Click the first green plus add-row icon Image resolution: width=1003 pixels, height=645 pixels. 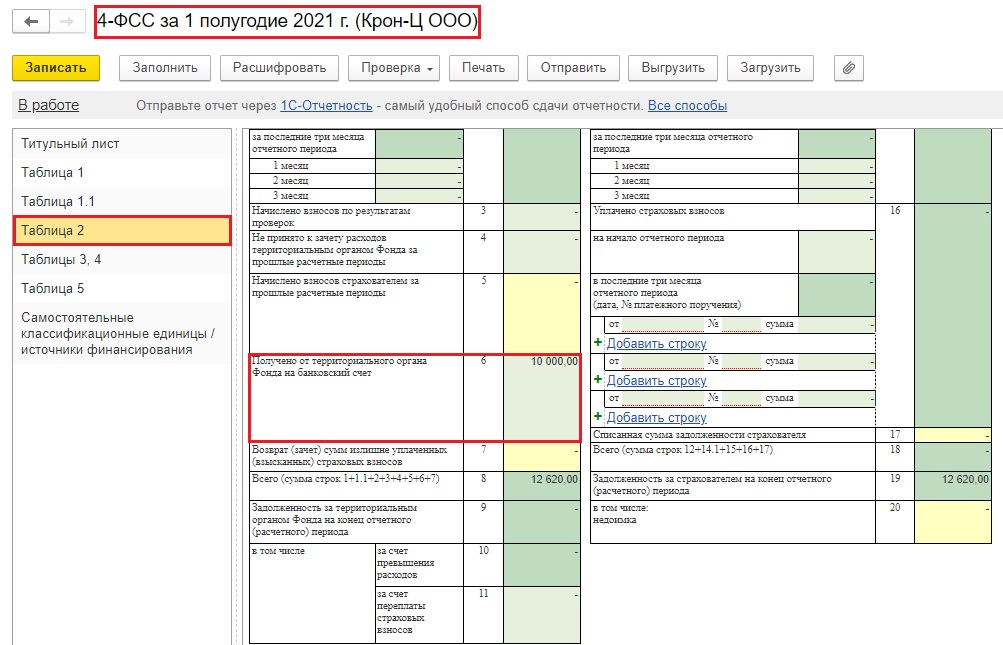coord(598,343)
